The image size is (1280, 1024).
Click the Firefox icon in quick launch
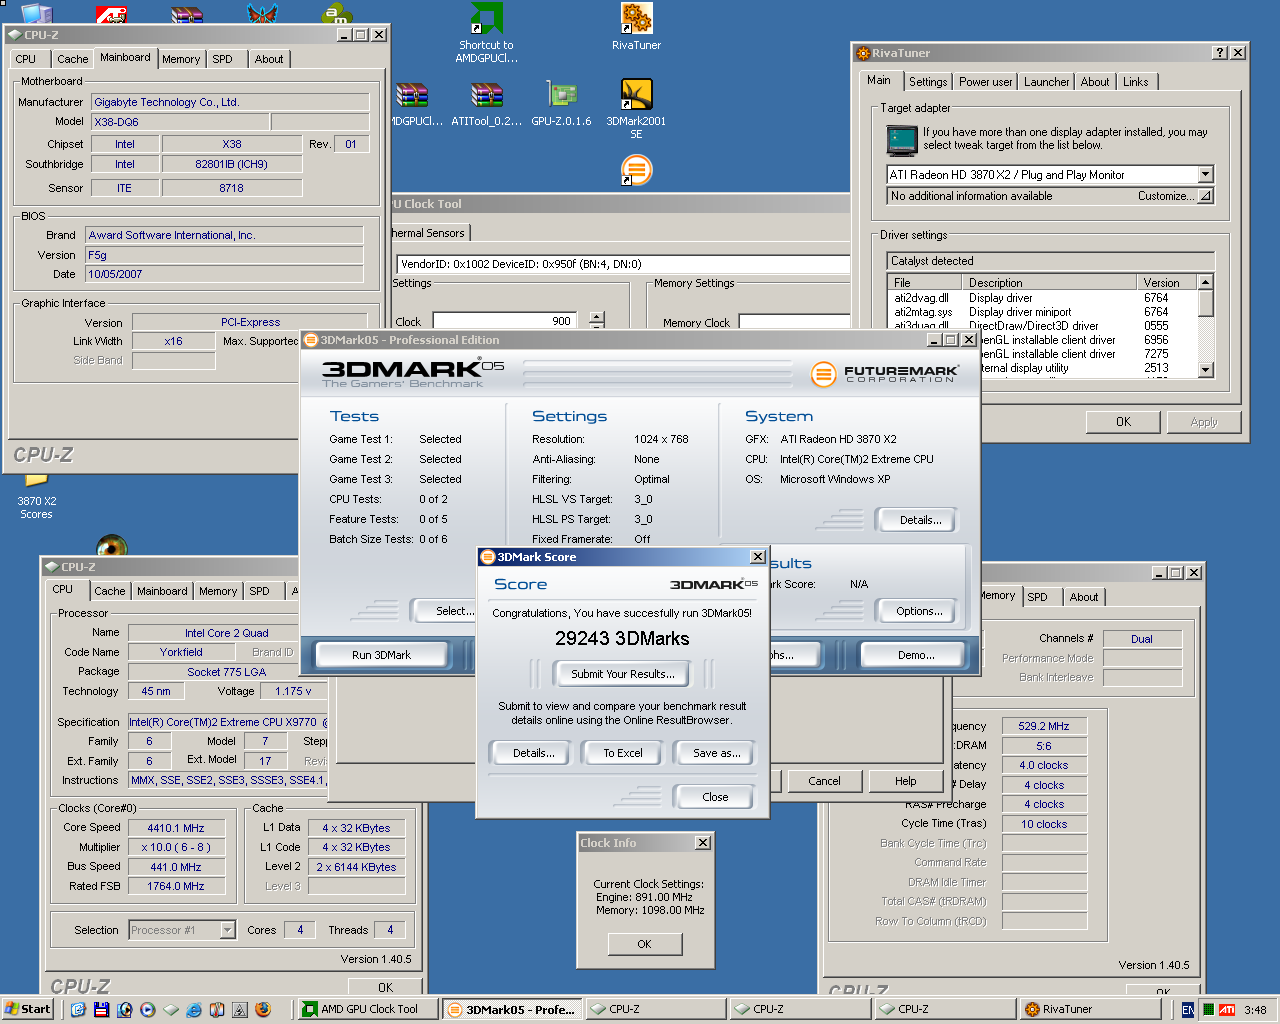(x=263, y=1010)
